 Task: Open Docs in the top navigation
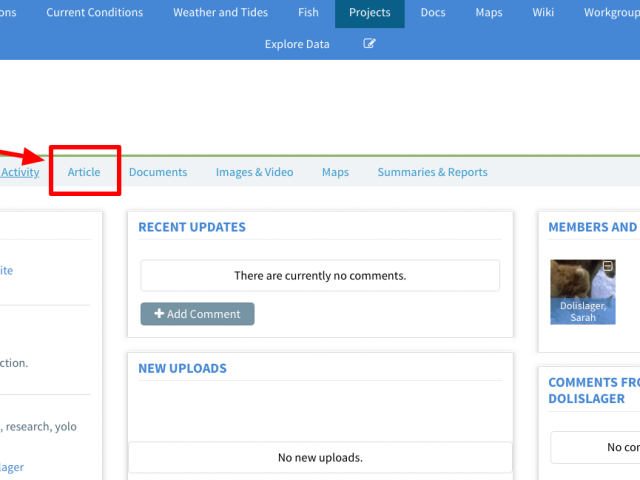tap(433, 13)
